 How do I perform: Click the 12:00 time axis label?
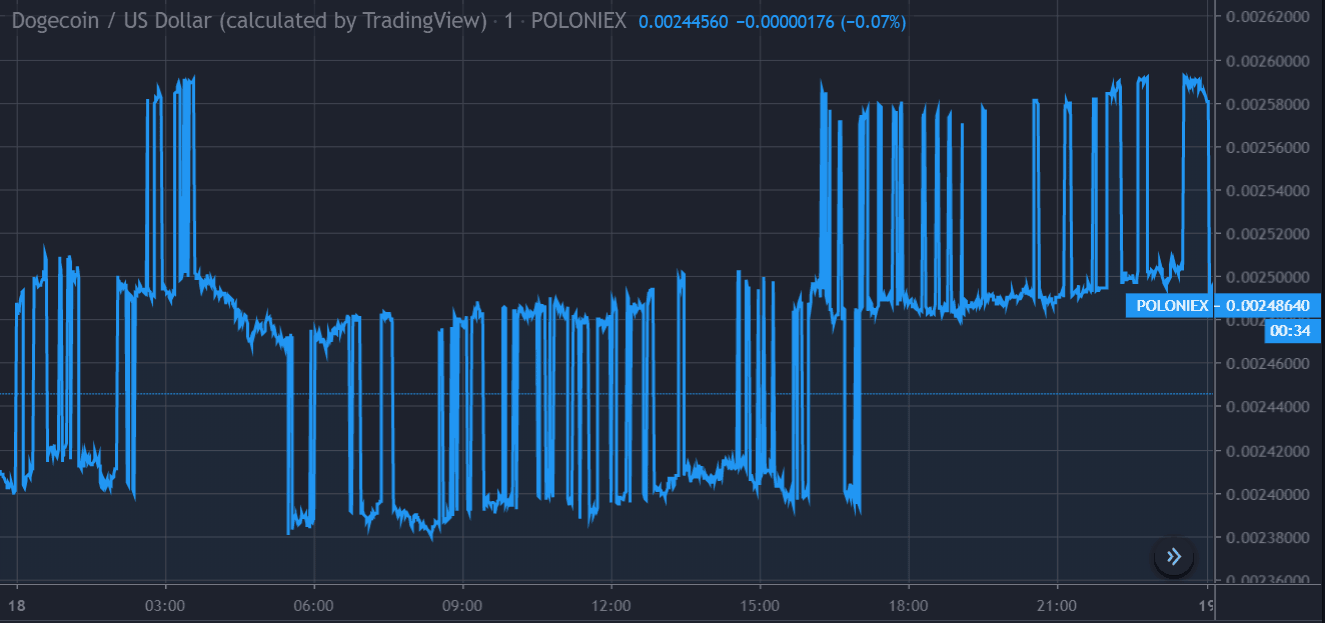click(x=611, y=606)
